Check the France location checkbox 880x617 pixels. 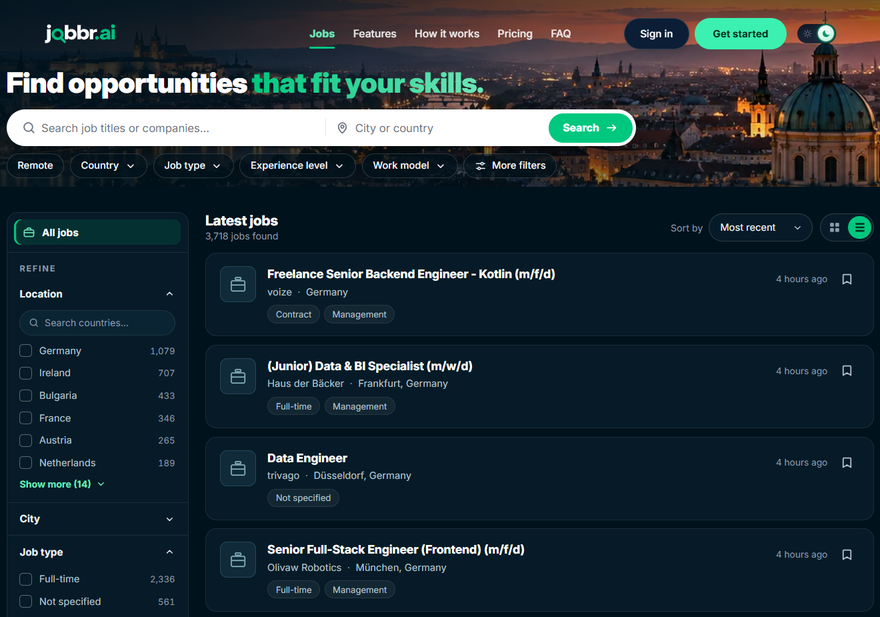26,418
